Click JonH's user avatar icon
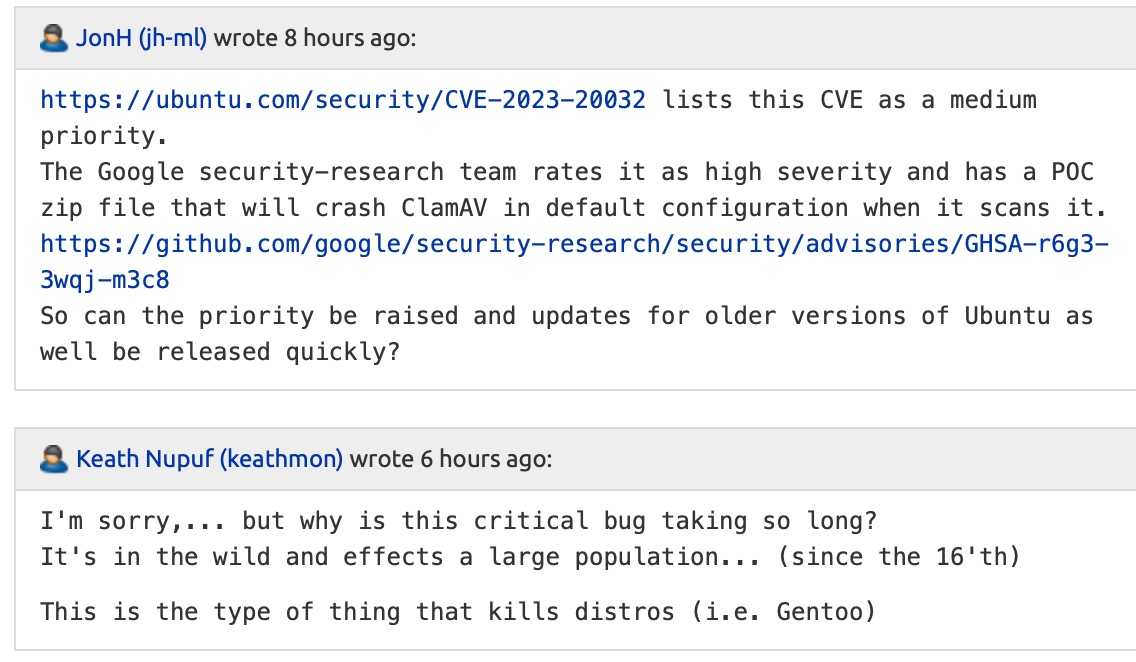 (x=53, y=39)
